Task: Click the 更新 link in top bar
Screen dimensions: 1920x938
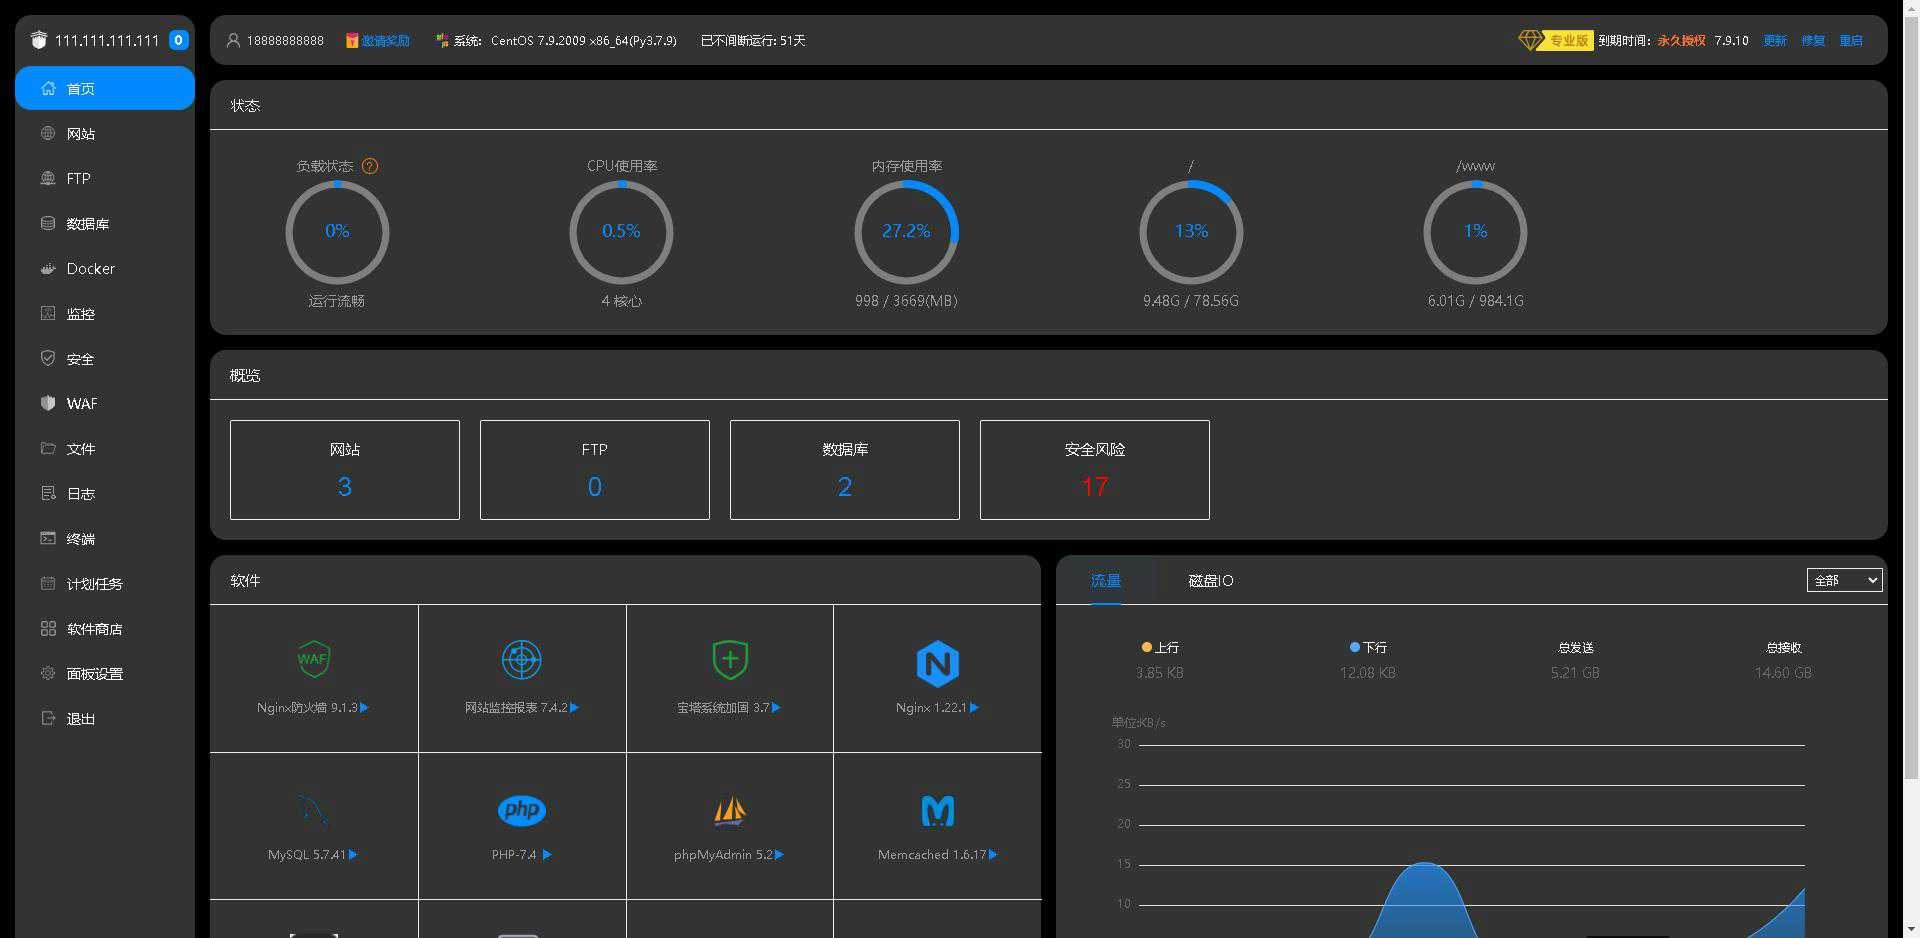Action: pos(1775,41)
